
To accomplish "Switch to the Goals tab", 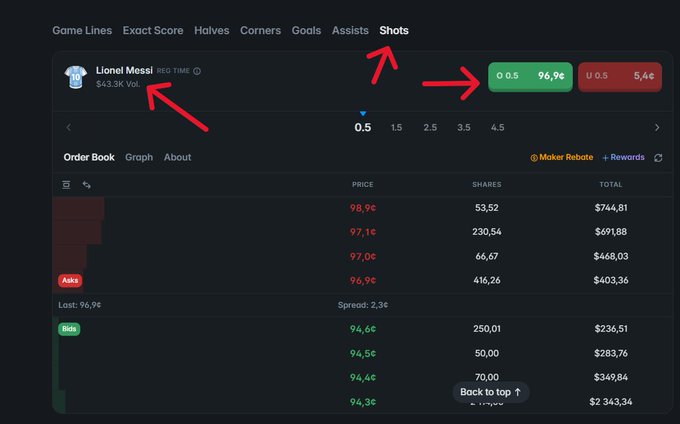I will [306, 30].
